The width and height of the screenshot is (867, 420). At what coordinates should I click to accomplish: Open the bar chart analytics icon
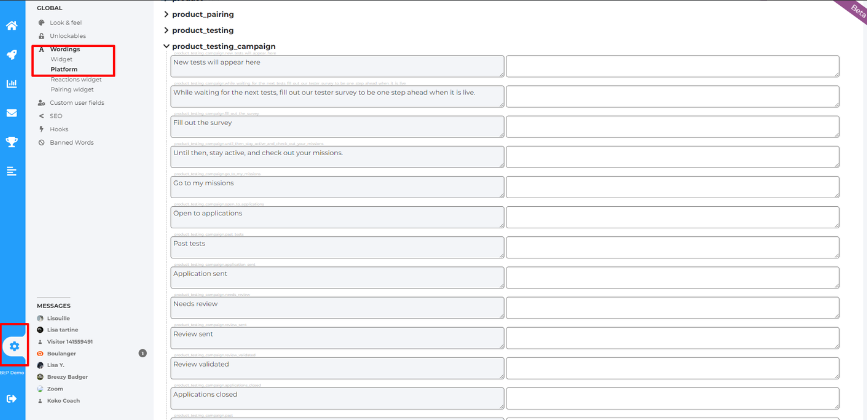[12, 84]
